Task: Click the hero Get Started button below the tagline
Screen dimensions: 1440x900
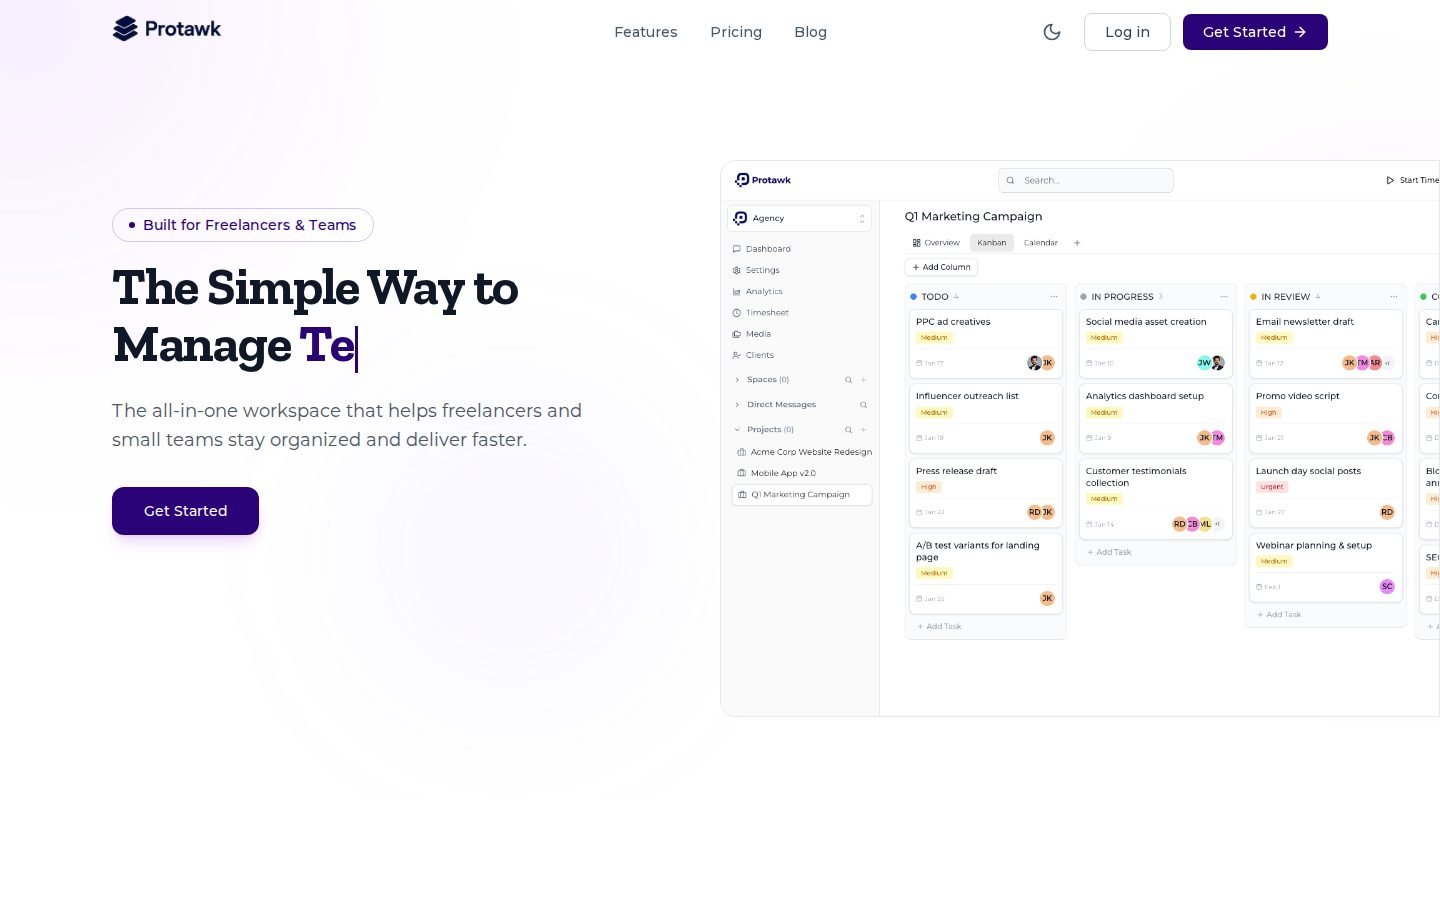Action: pos(185,511)
